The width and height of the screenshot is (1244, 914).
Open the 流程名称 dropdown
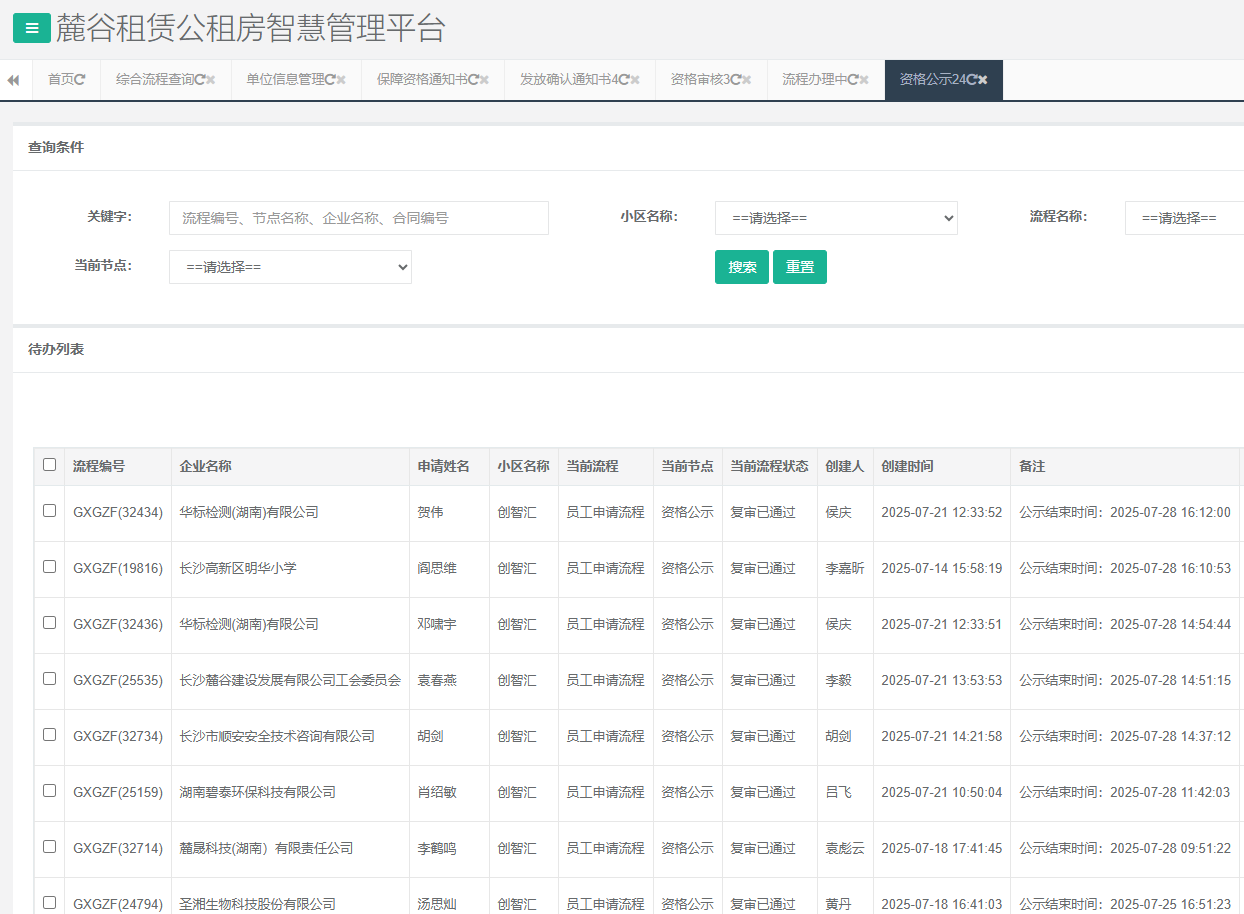click(1184, 218)
